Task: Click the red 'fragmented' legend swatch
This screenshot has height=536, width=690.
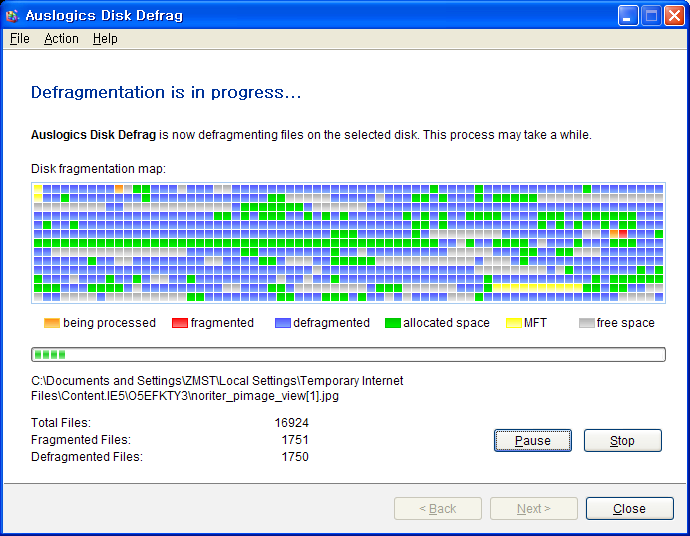Action: 180,323
